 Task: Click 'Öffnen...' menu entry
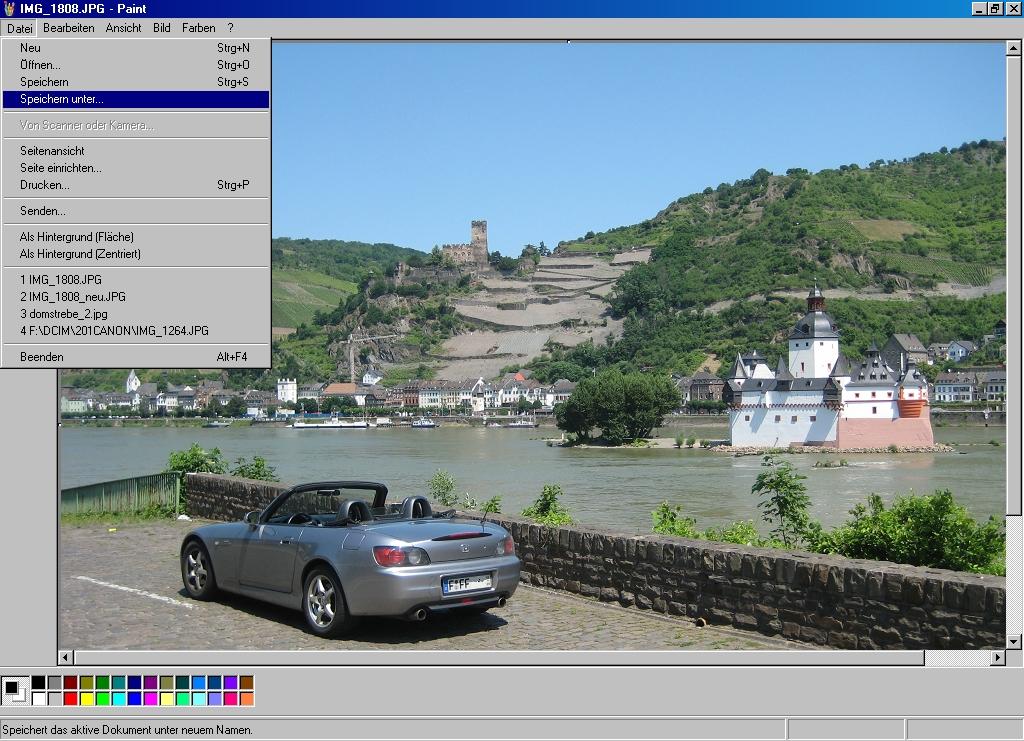(x=40, y=65)
